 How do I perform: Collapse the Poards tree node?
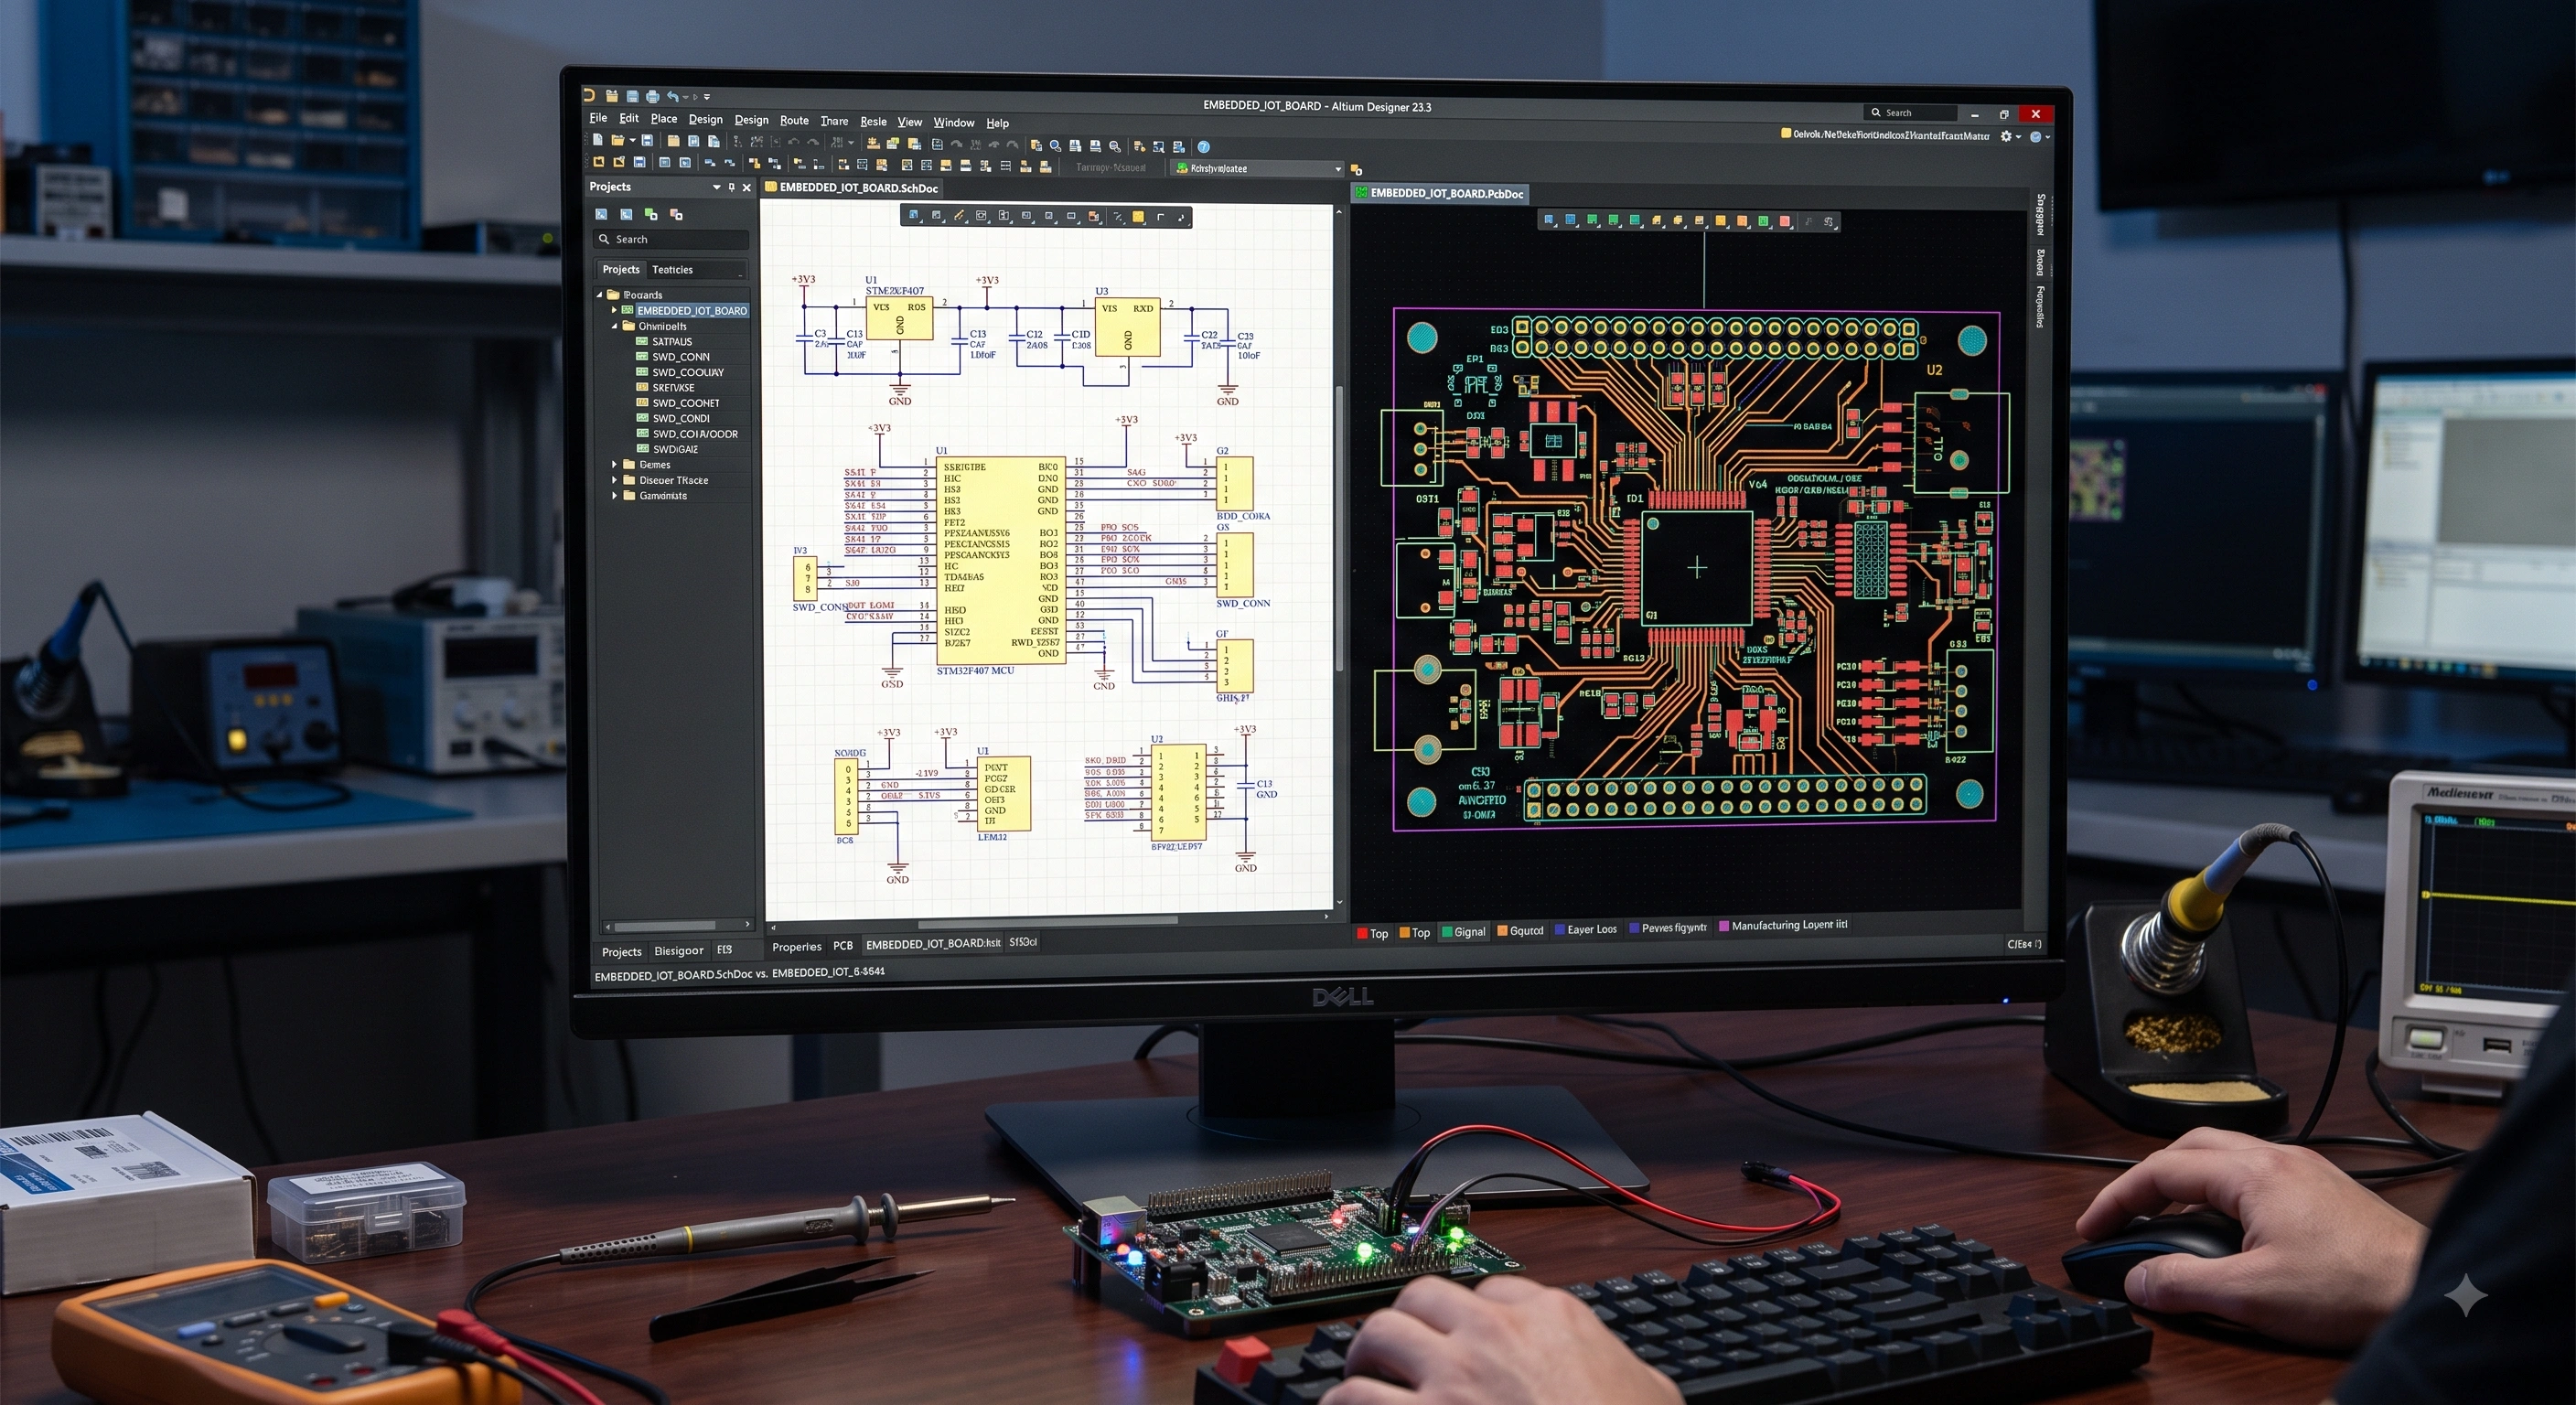coord(600,295)
